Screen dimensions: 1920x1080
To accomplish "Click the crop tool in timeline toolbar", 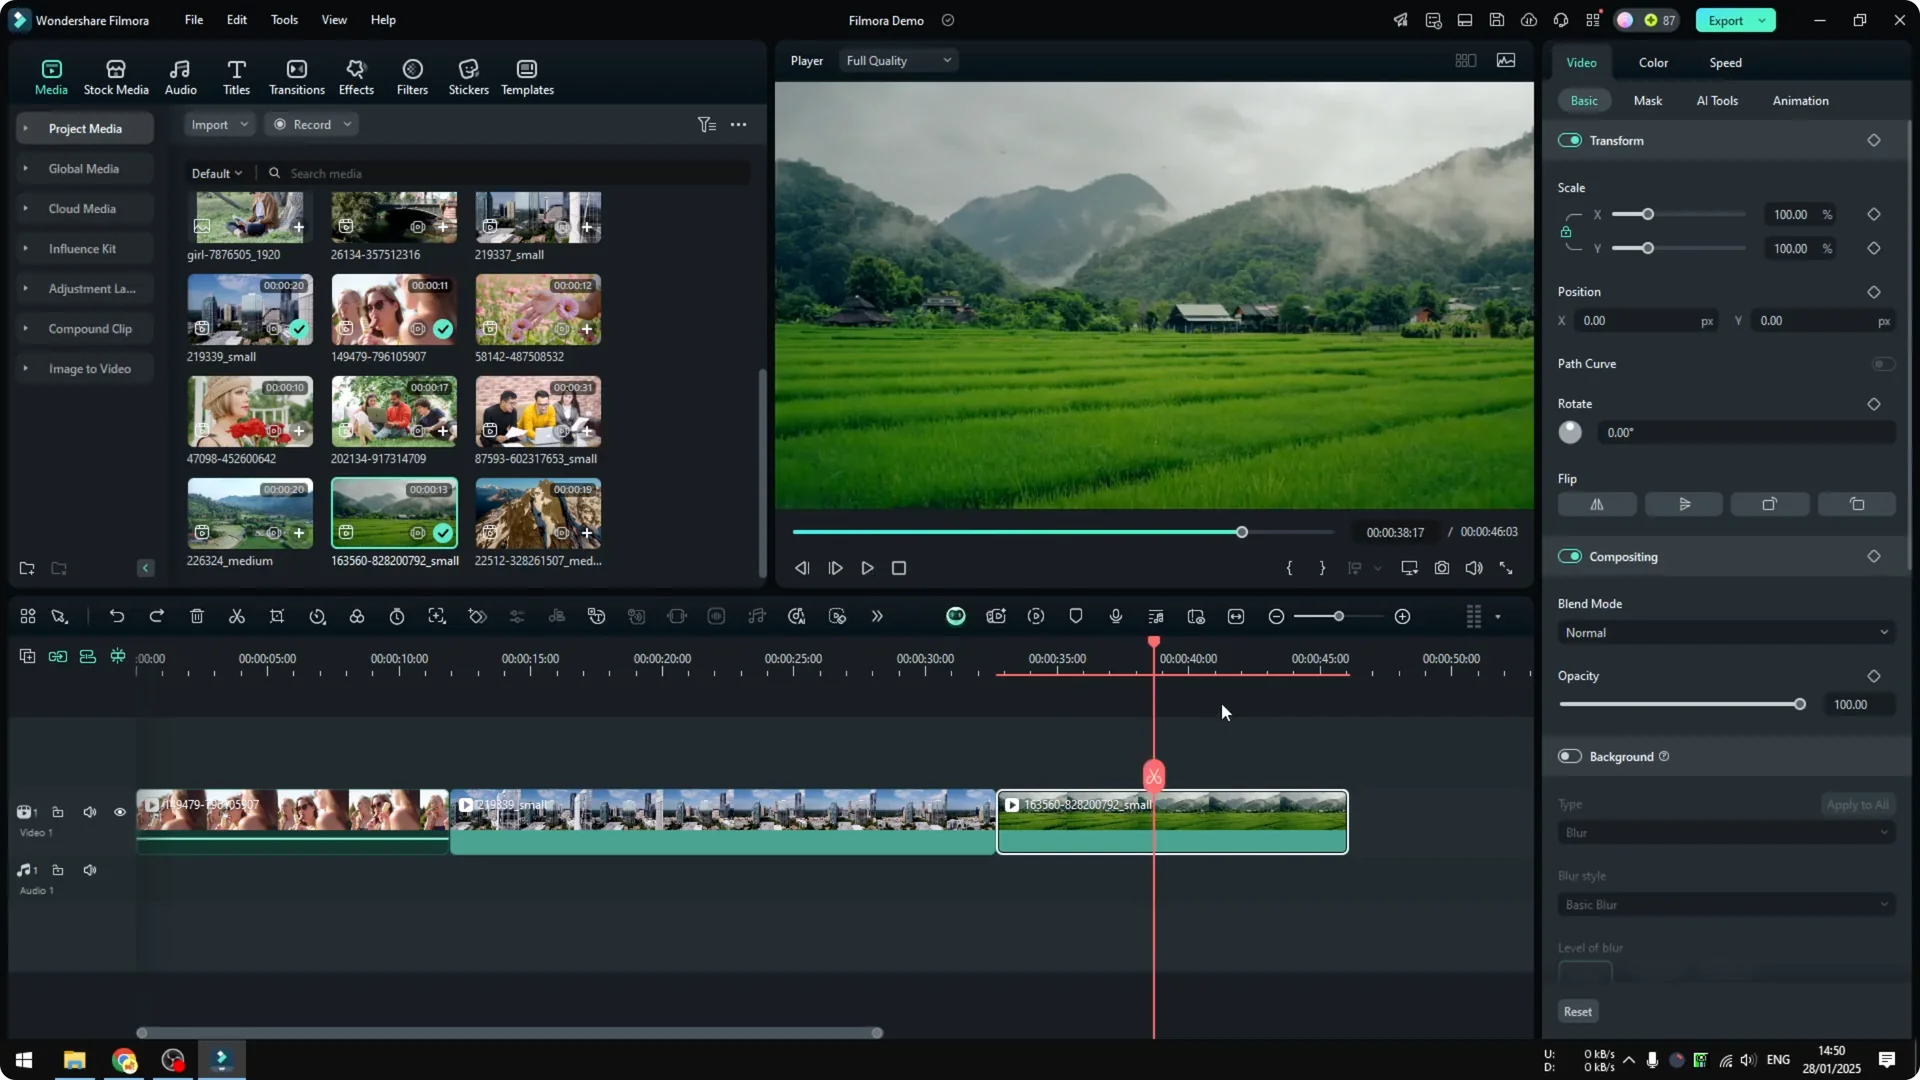I will tap(277, 616).
